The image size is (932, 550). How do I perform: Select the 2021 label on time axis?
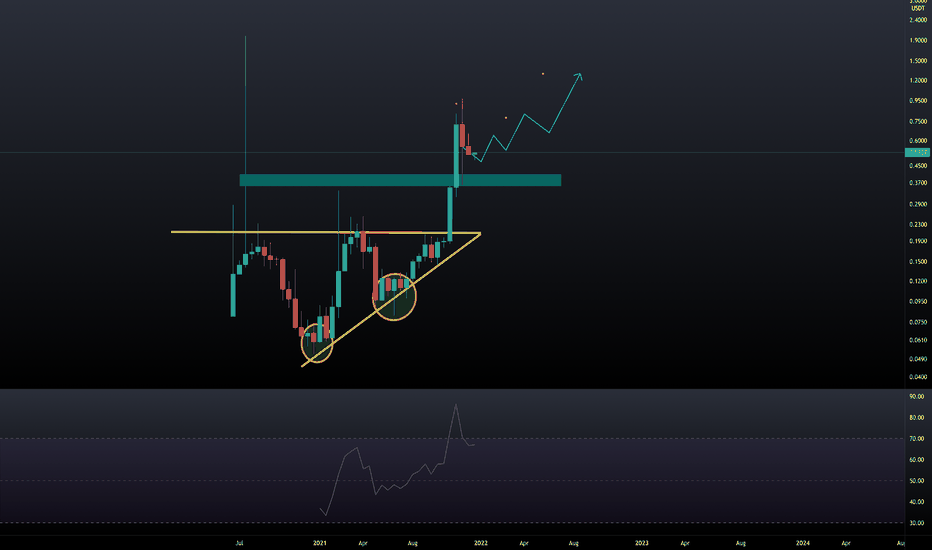[x=320, y=543]
